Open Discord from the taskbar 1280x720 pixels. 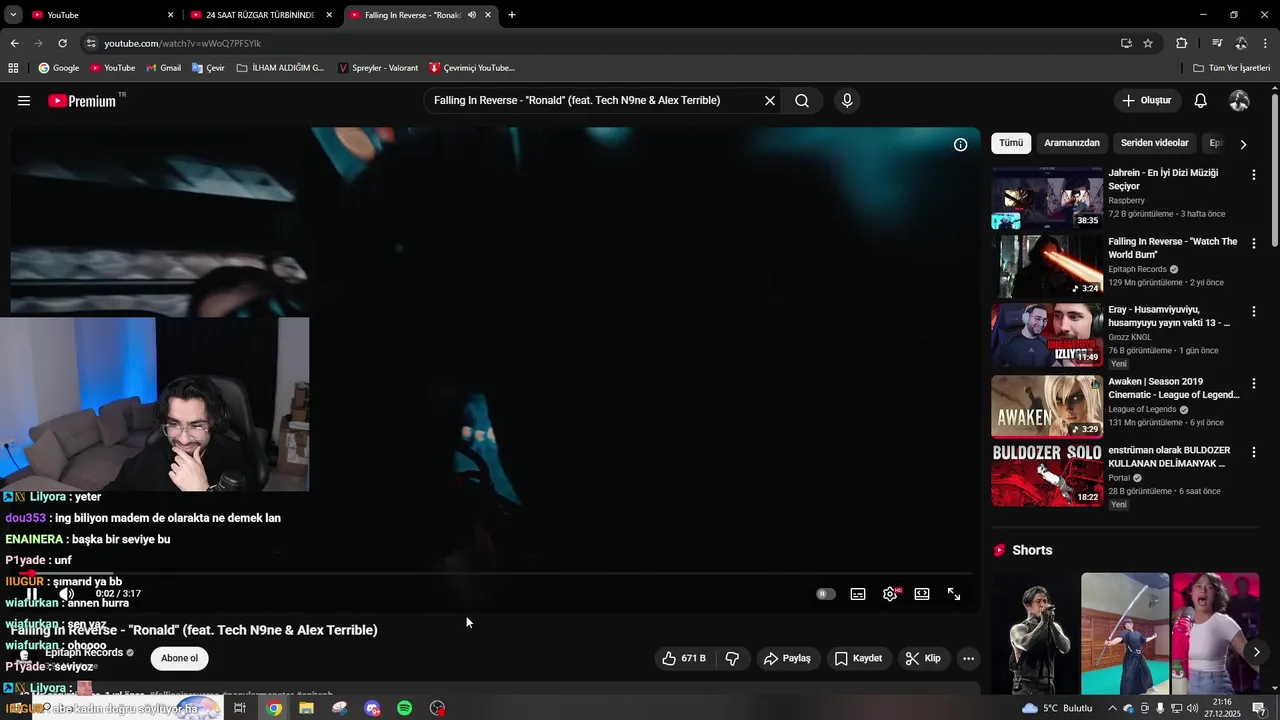(x=372, y=708)
